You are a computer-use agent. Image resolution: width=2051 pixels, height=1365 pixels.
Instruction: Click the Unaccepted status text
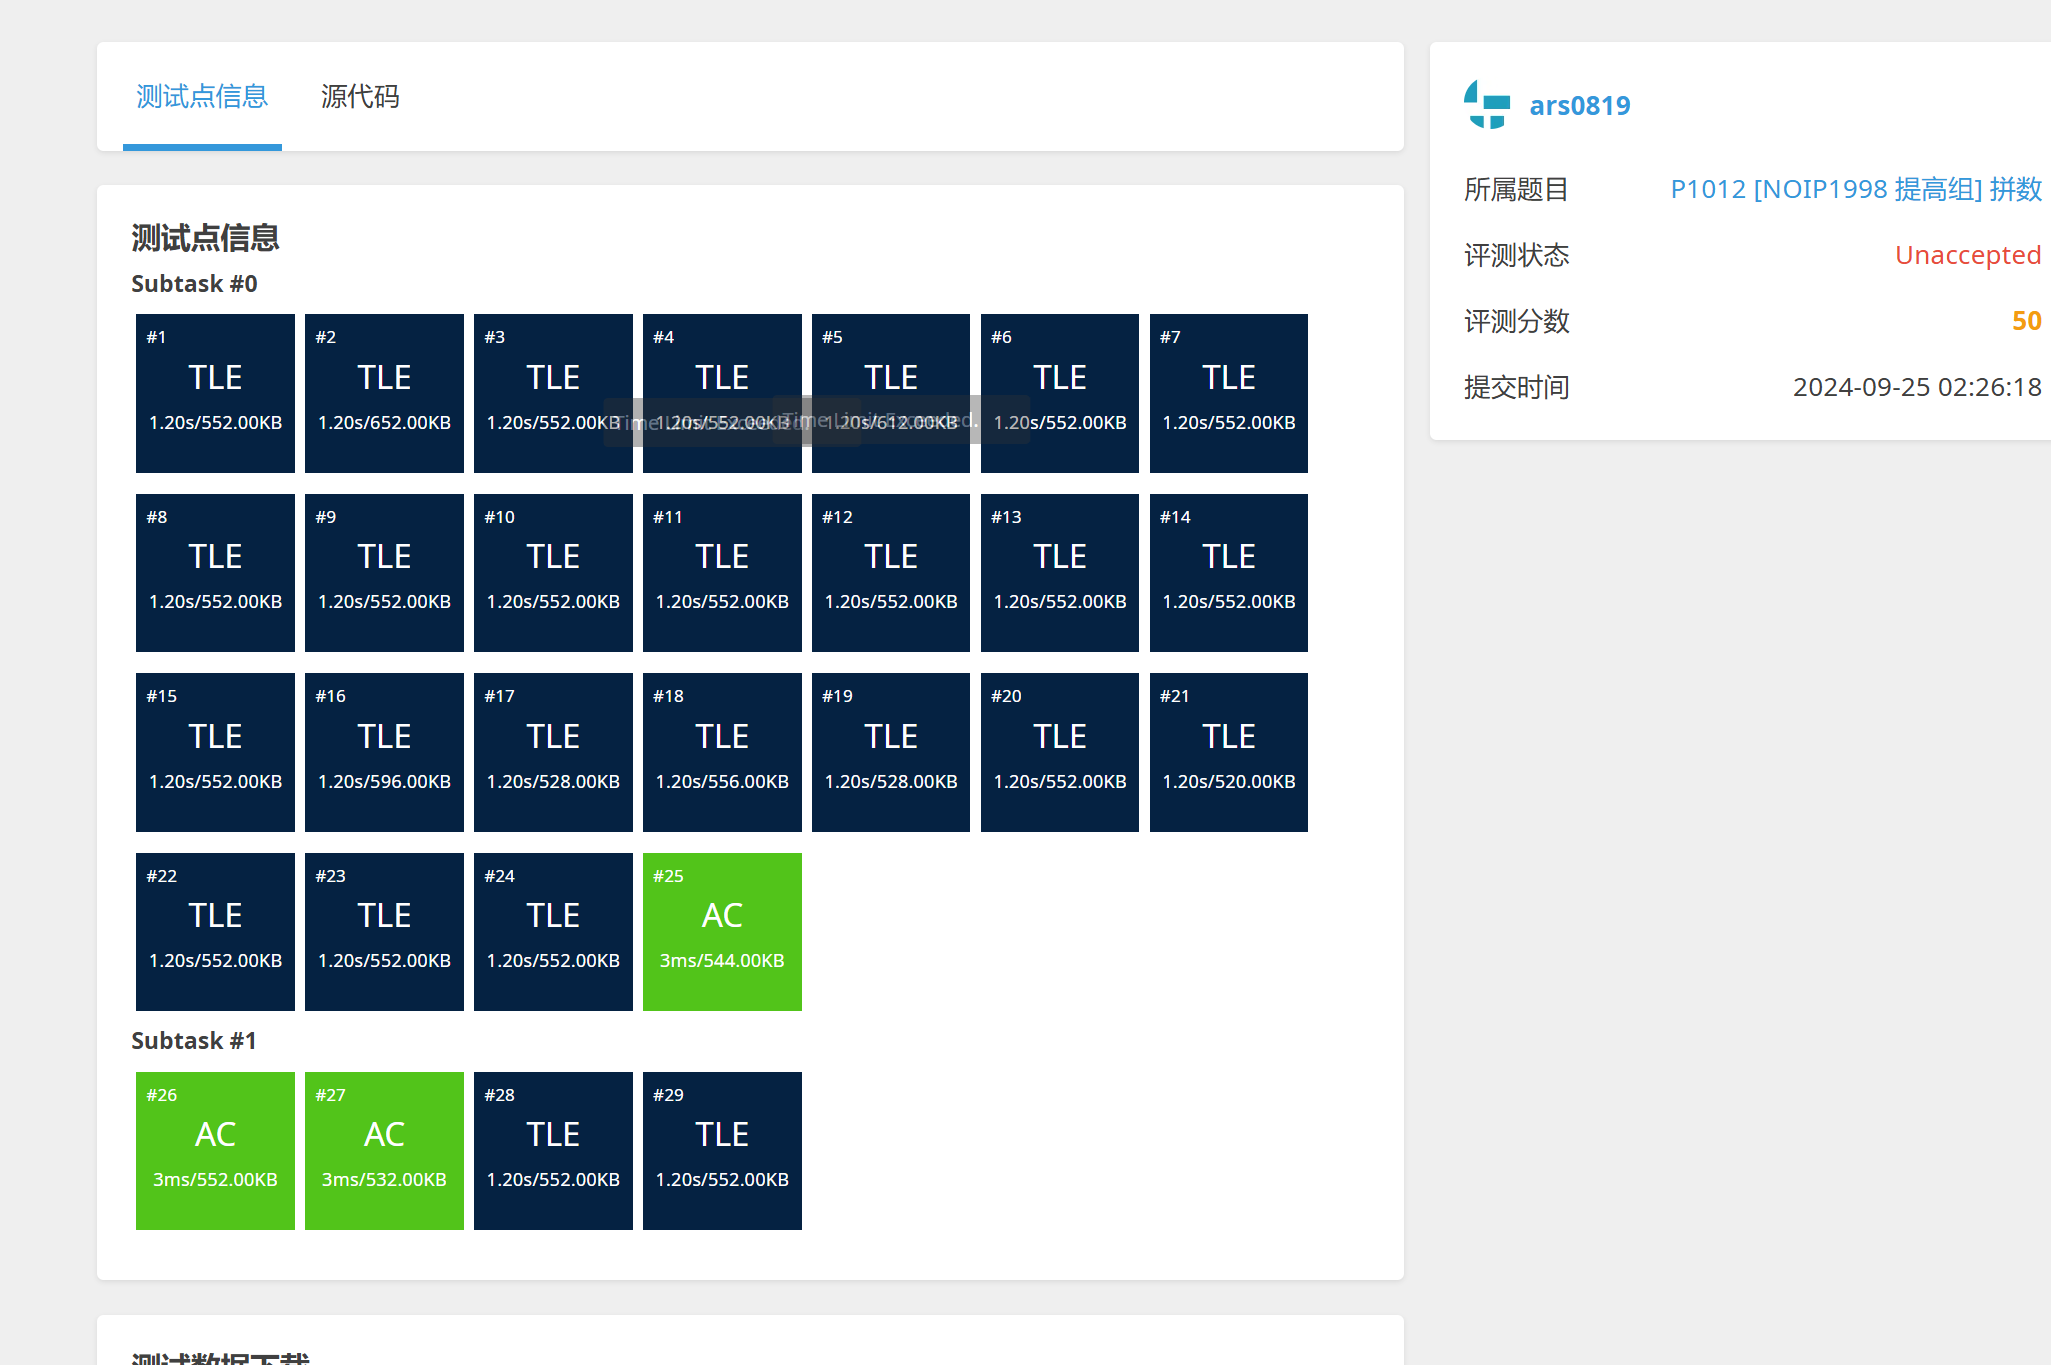click(1967, 255)
